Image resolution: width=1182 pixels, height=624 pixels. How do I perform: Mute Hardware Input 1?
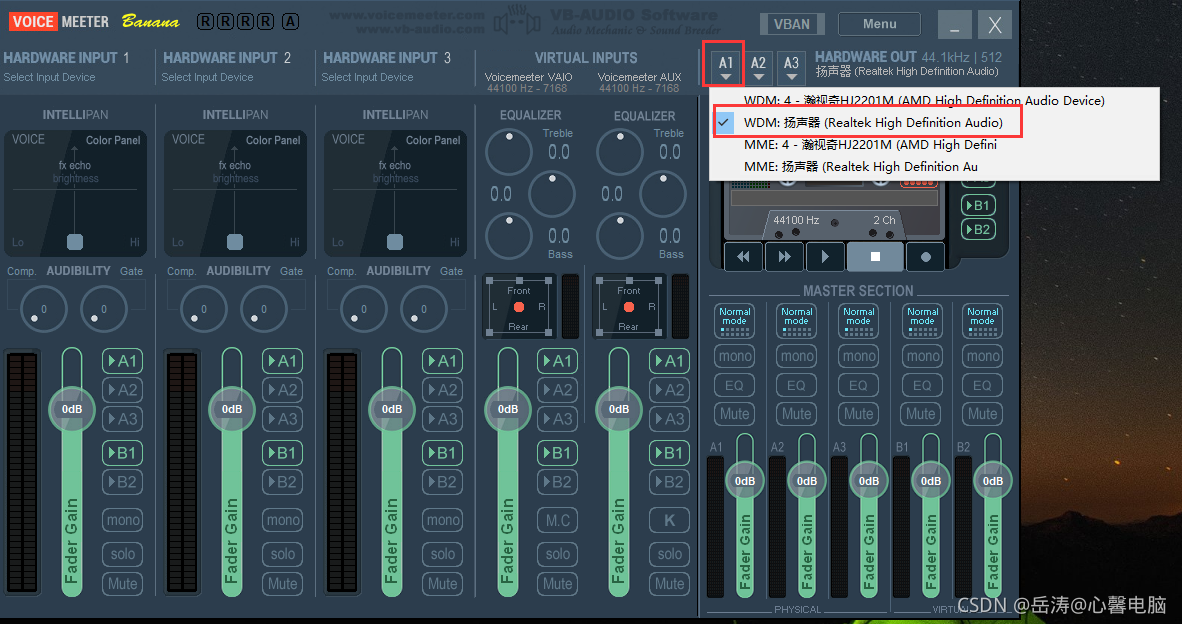click(x=122, y=583)
